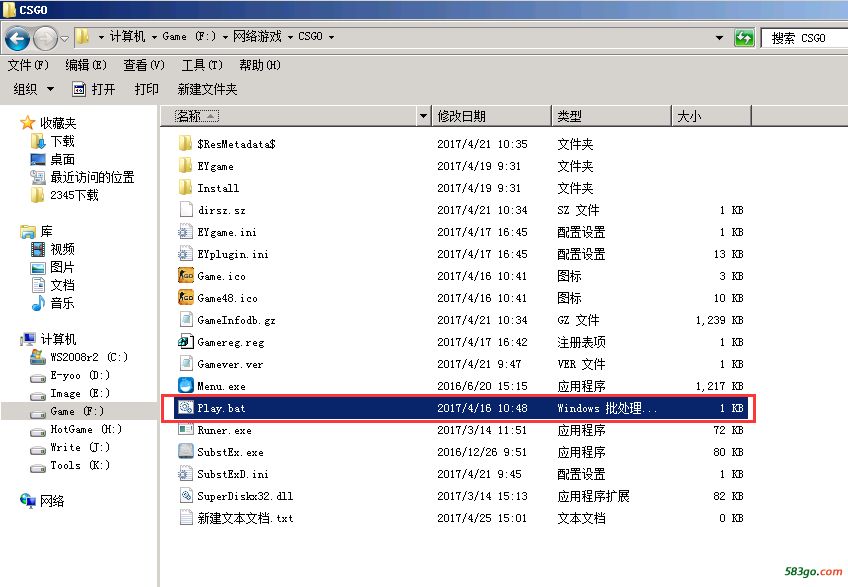Image resolution: width=848 pixels, height=587 pixels.
Task: Click the 打印 toolbar button
Action: [x=147, y=89]
